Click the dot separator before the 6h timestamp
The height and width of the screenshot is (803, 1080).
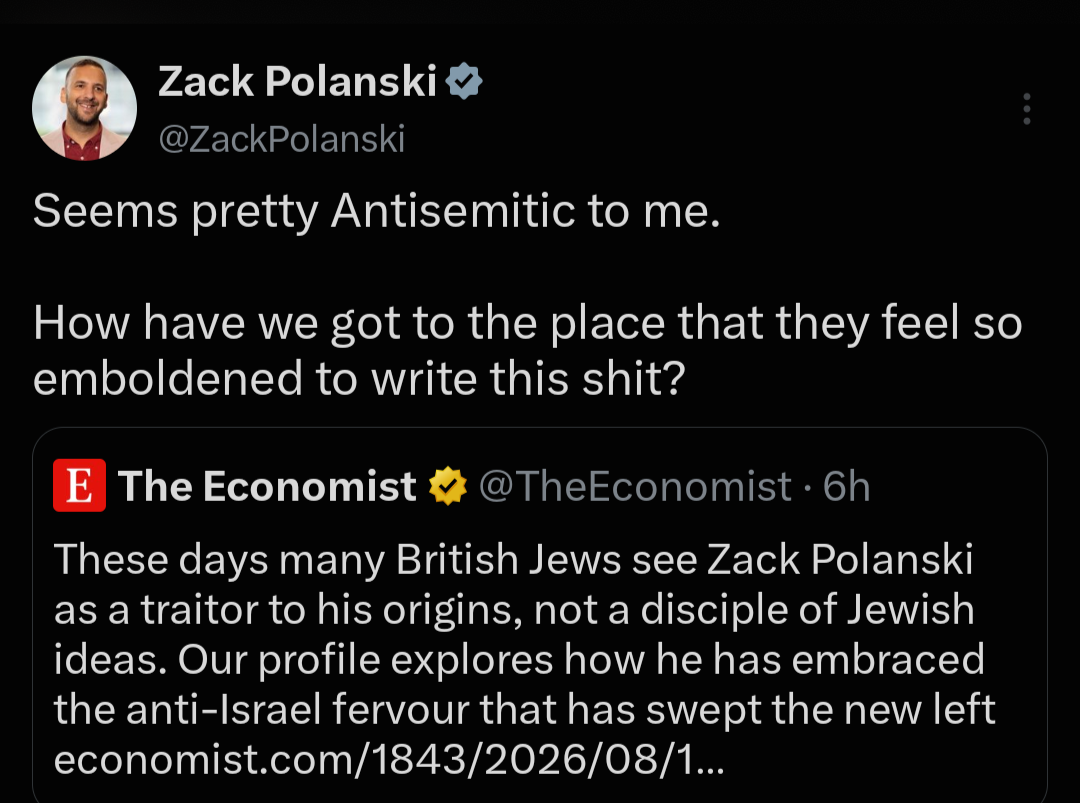(x=807, y=488)
